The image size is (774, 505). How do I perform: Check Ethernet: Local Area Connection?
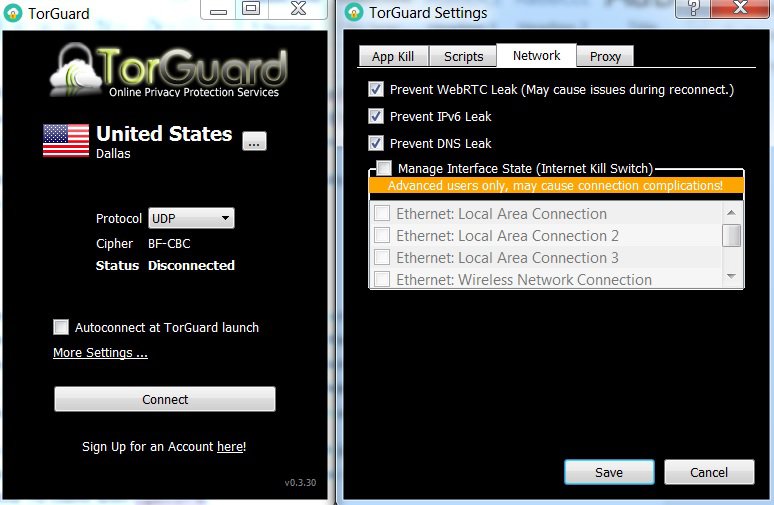382,213
